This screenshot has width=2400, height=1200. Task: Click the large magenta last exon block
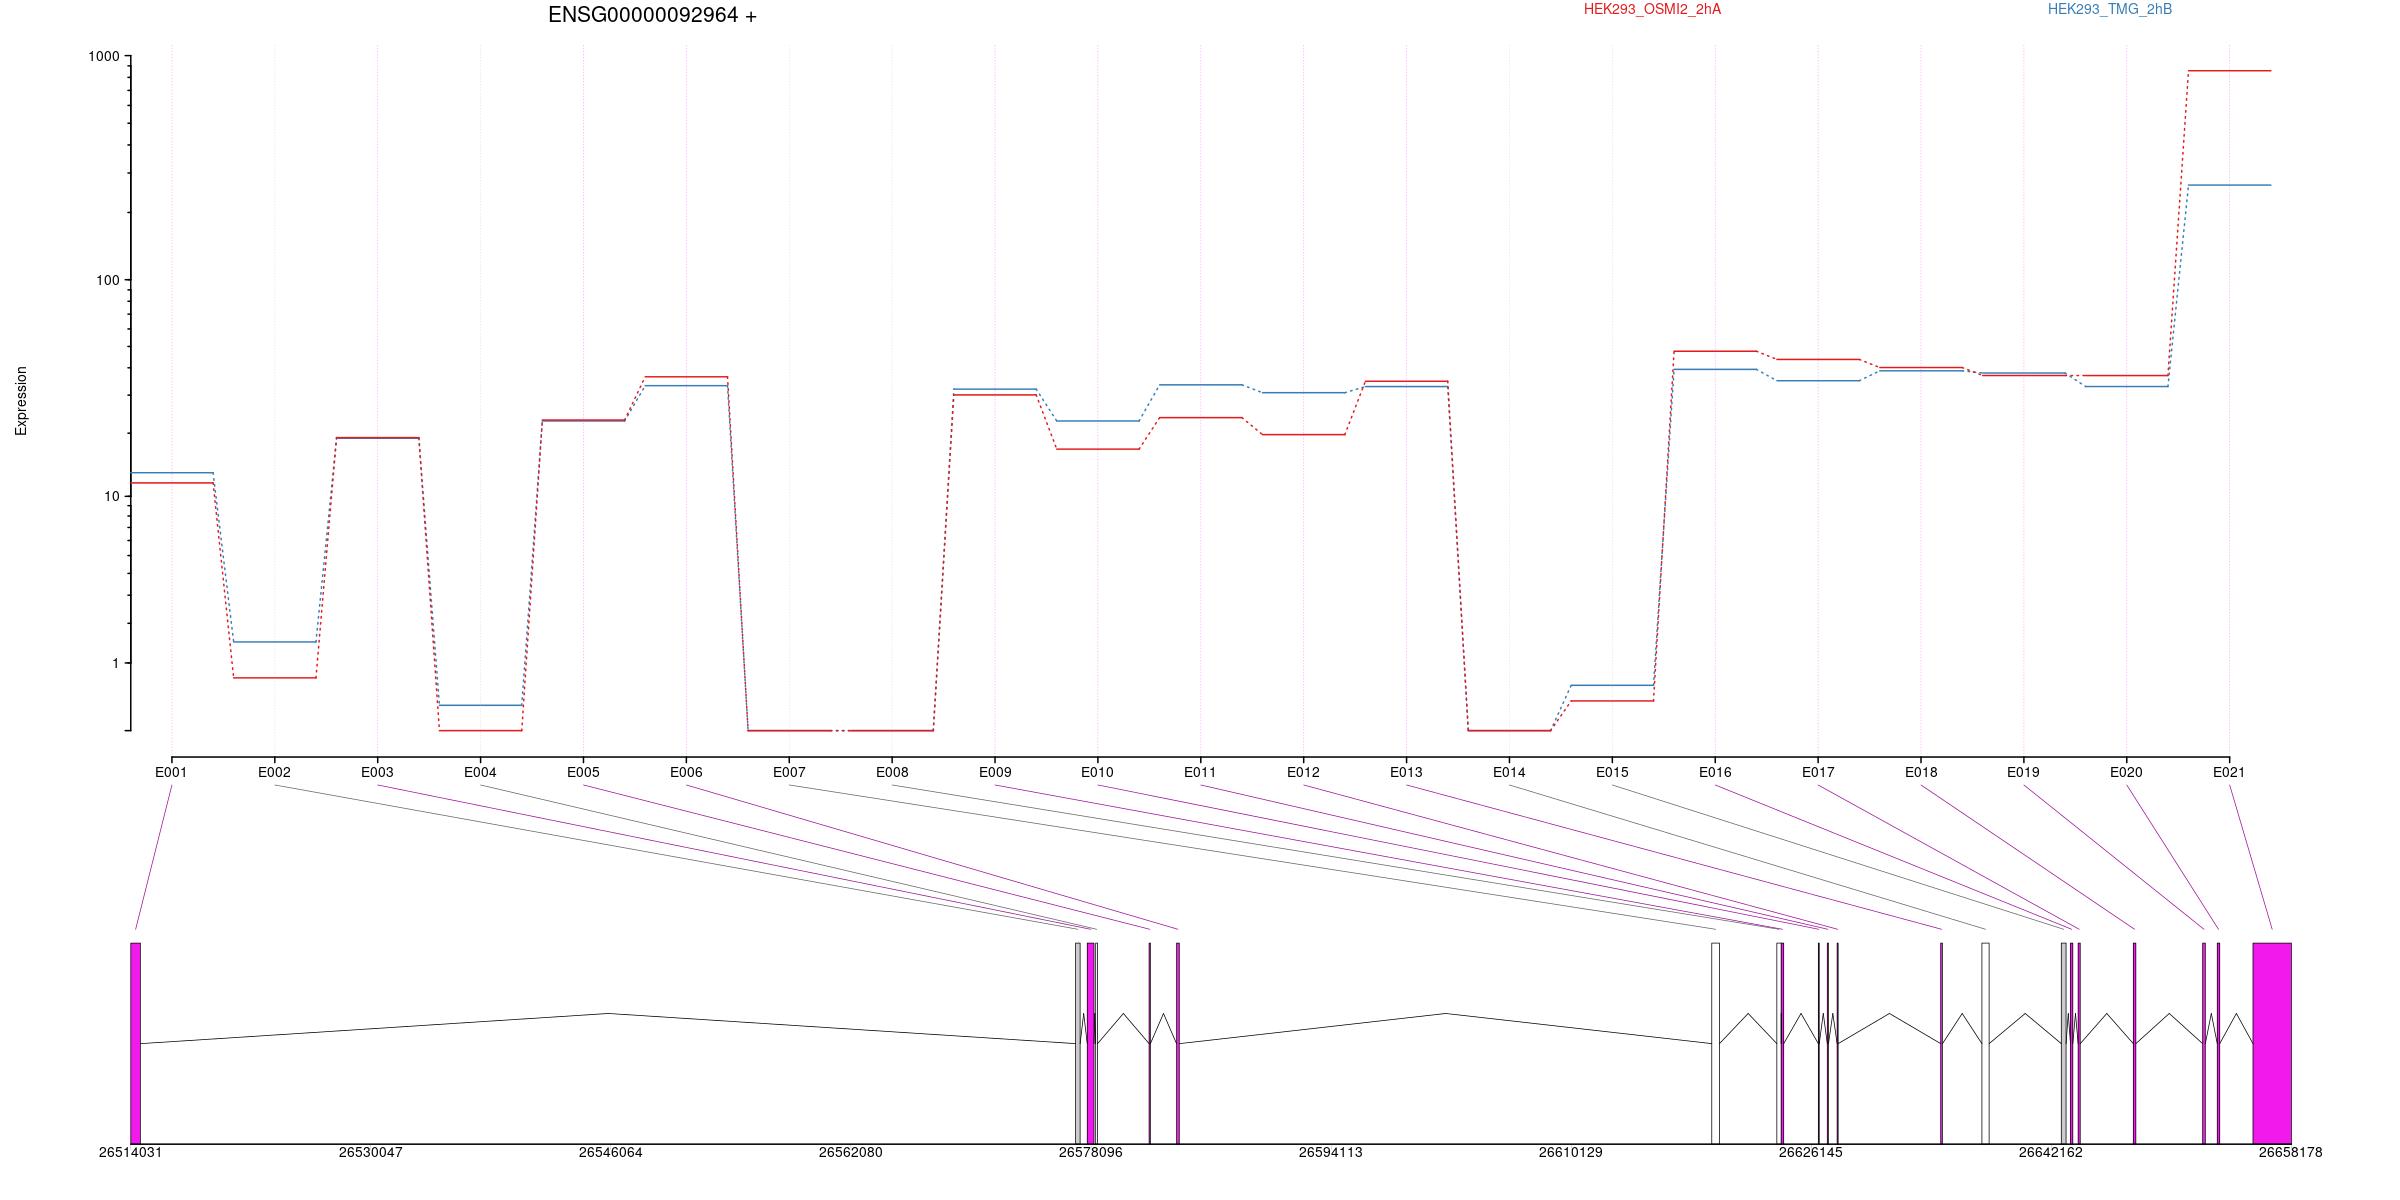(2272, 1043)
